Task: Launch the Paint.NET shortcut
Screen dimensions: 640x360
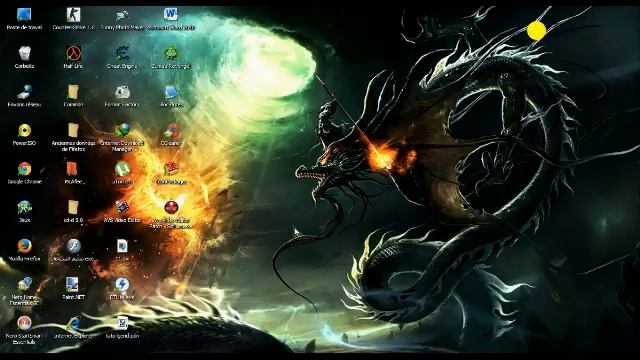Action: [72, 284]
